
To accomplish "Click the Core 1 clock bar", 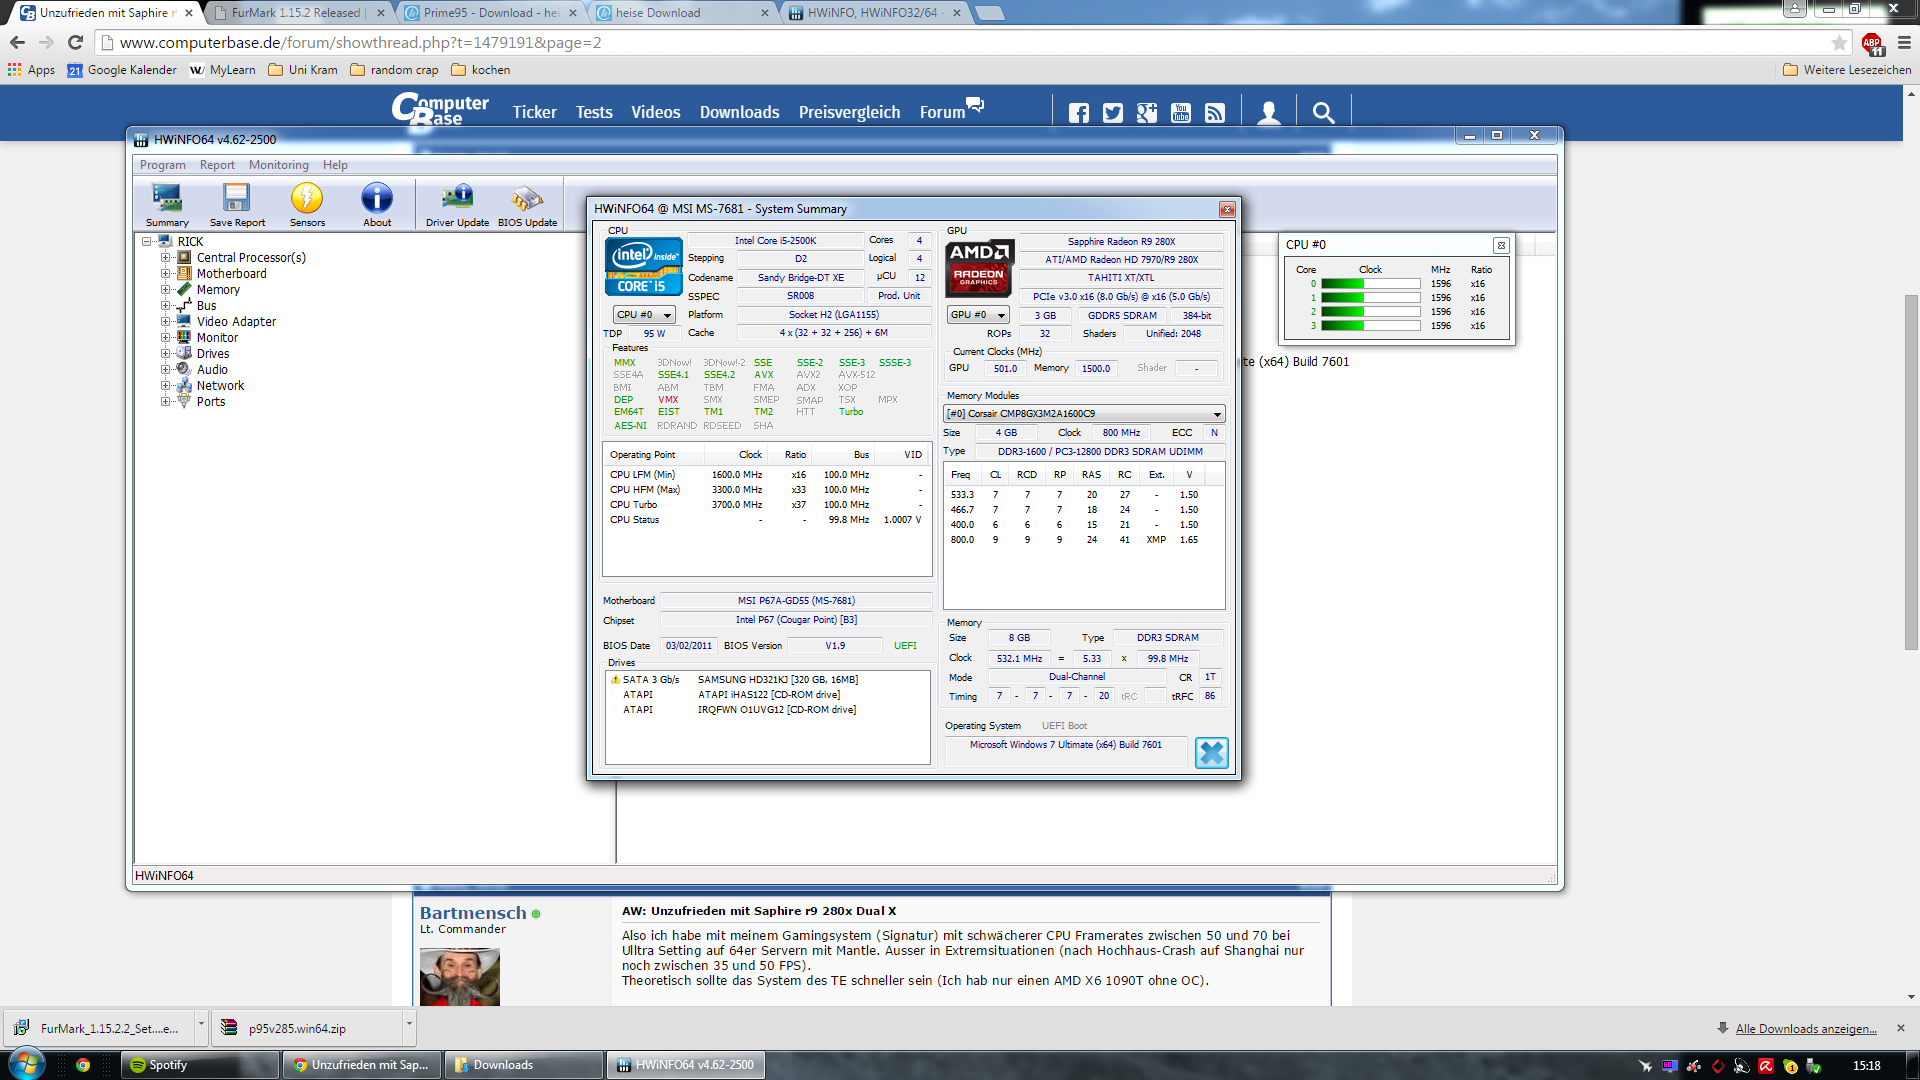I will [x=1370, y=298].
